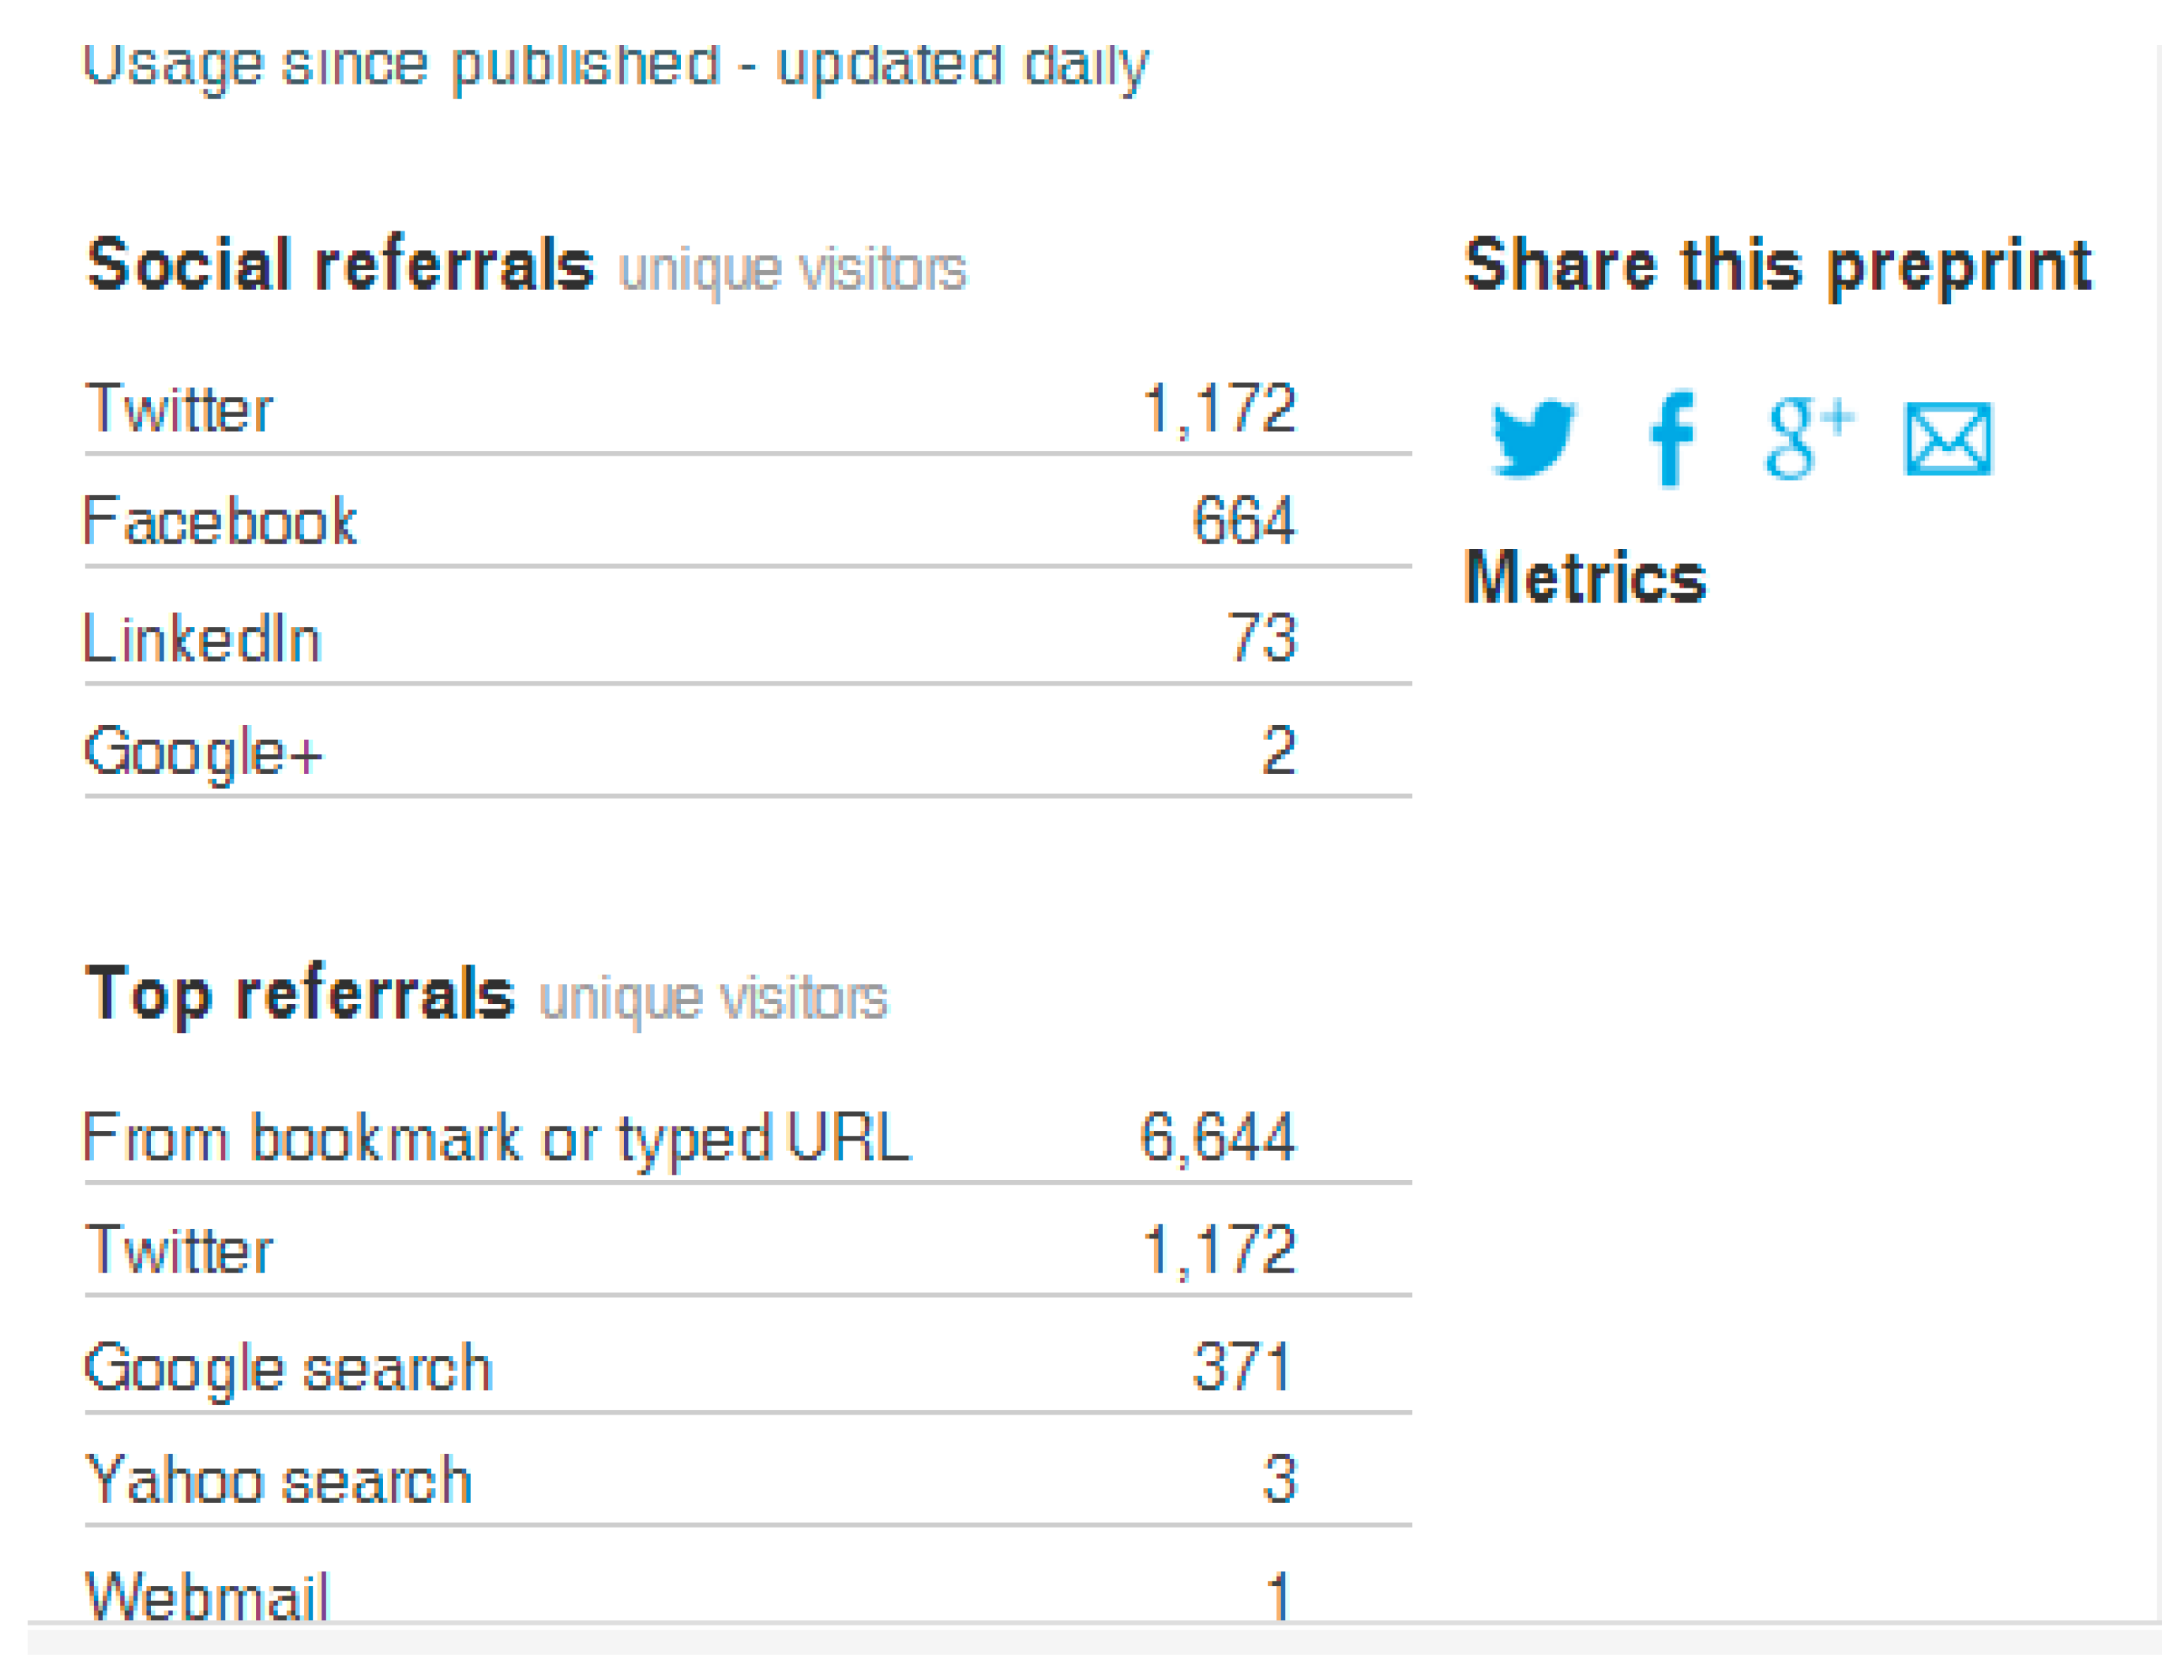Screen dimensions: 2184x1680
Task: Click the Metrics heading
Action: [1585, 578]
